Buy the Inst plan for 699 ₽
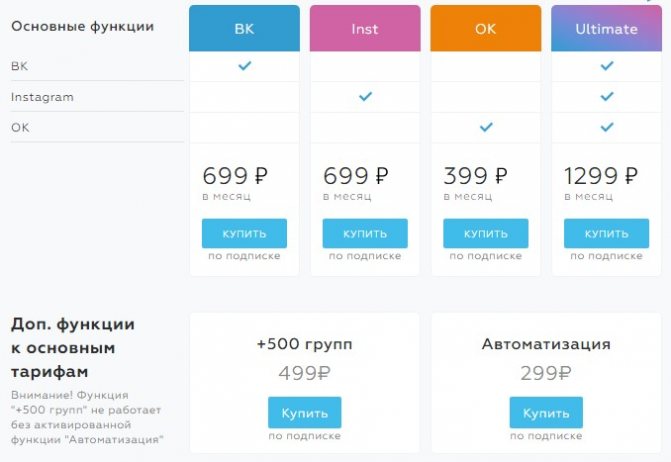This screenshot has height=462, width=671. click(x=365, y=234)
